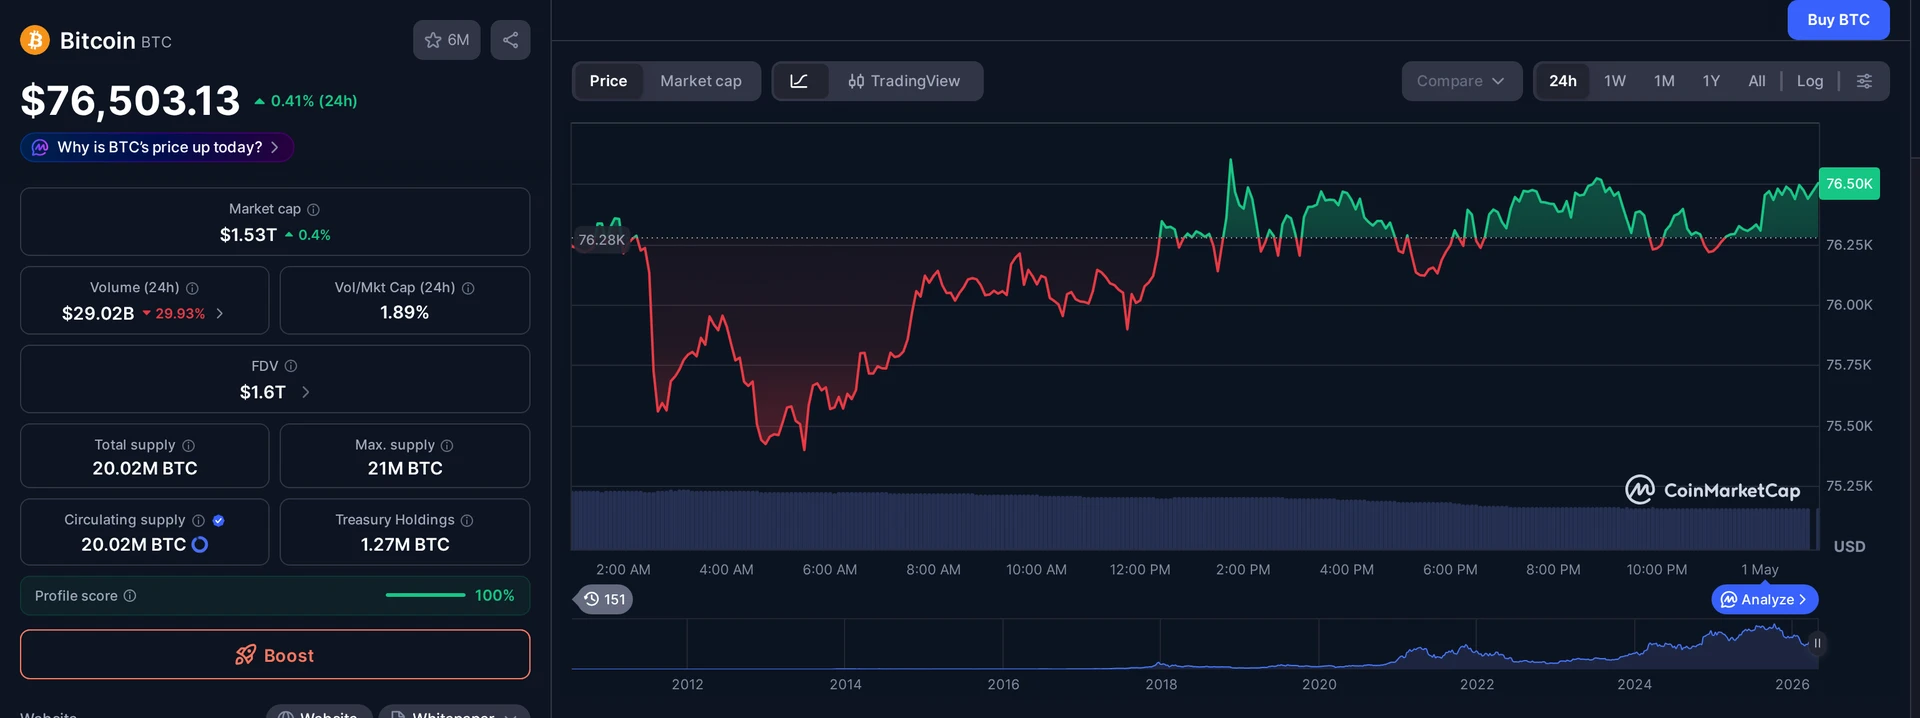The image size is (1920, 718).
Task: Open chart settings sliders icon
Action: 1864,81
